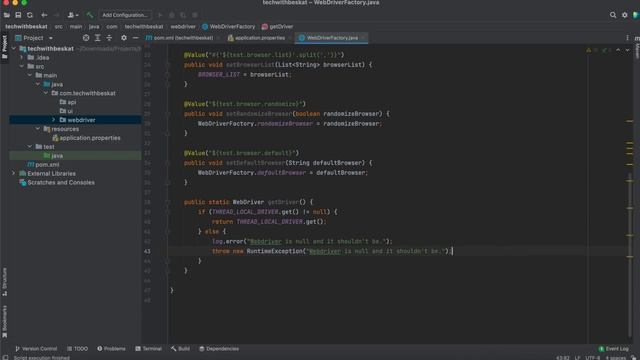Click the Reload from disk icon
The width and height of the screenshot is (640, 360).
[30, 15]
